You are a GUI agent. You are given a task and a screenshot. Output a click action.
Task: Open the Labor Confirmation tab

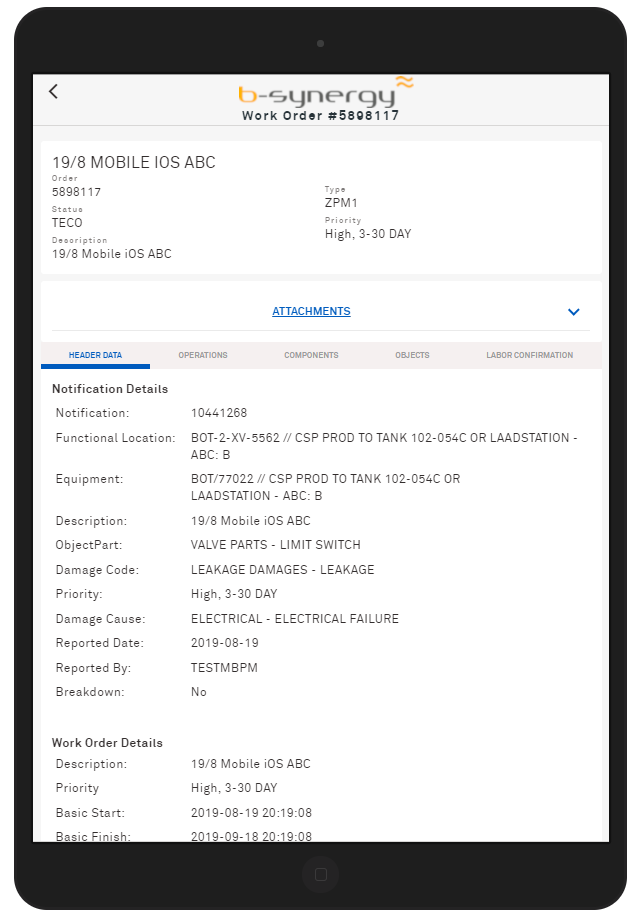[529, 355]
